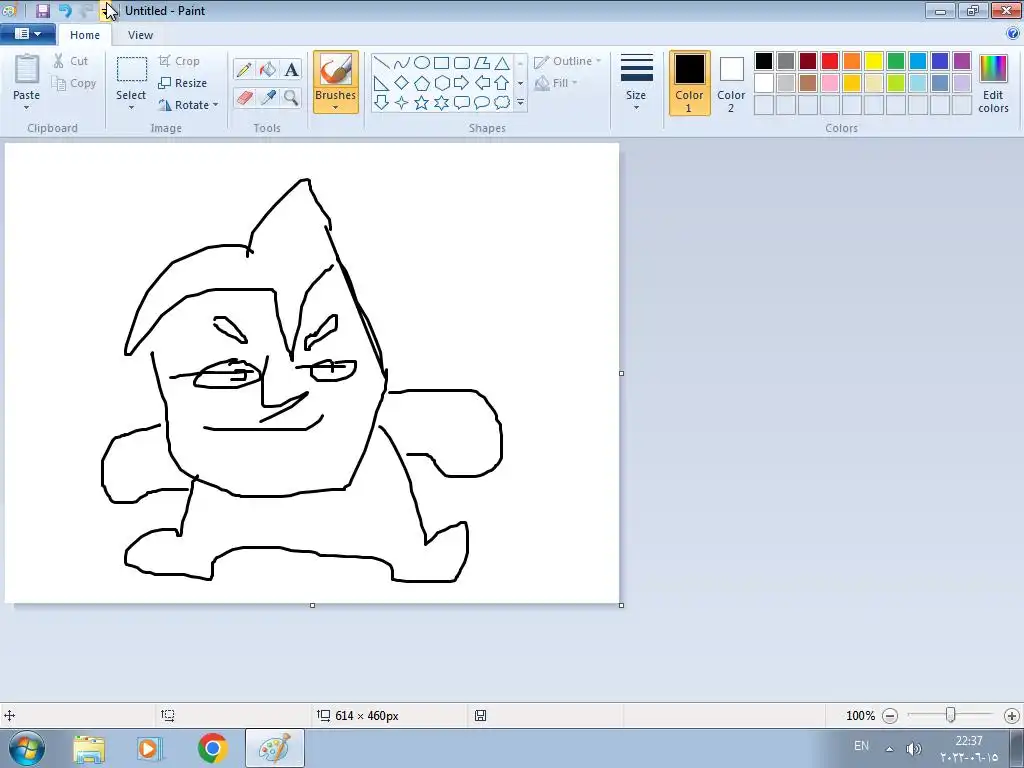Choose the Up arrow shape

point(502,83)
